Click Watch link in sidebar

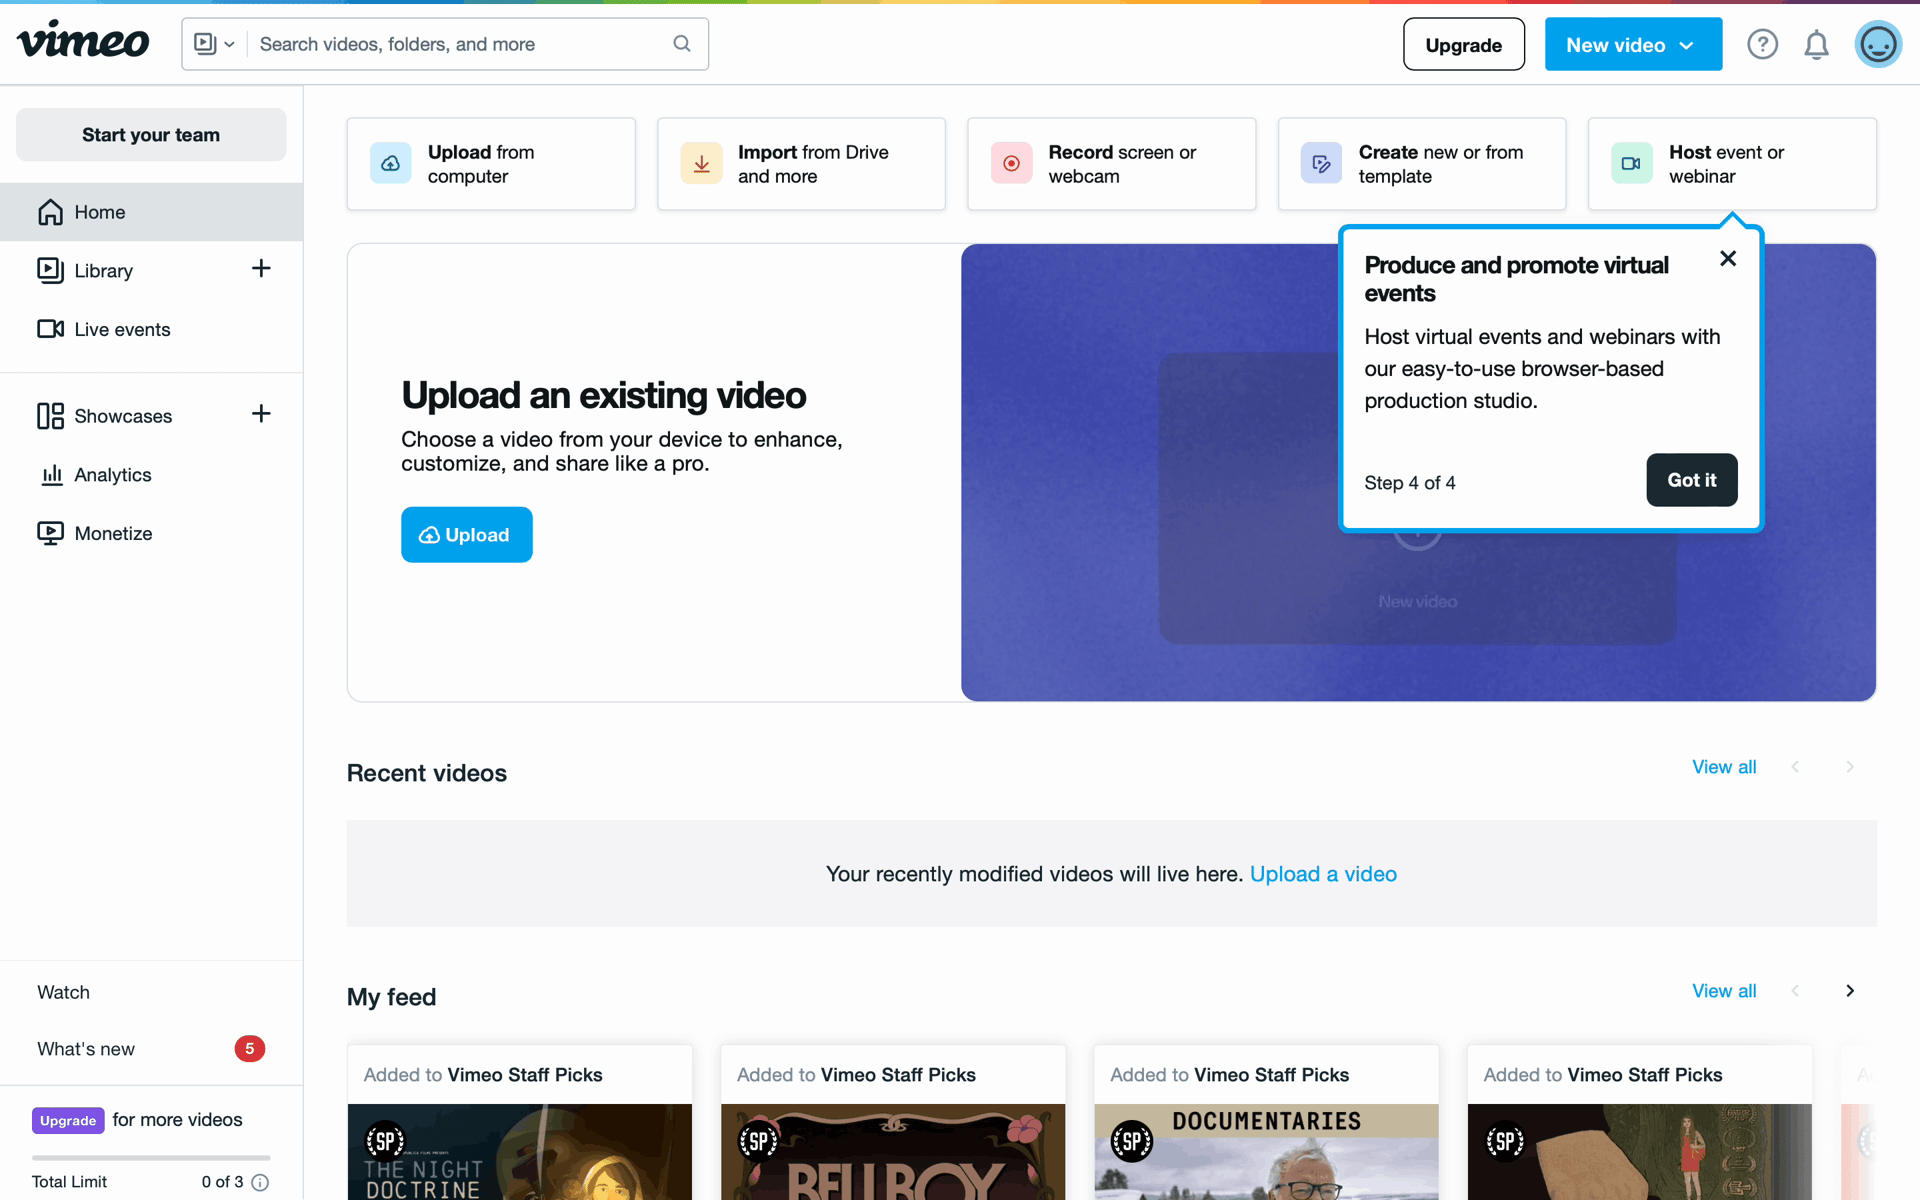63,992
